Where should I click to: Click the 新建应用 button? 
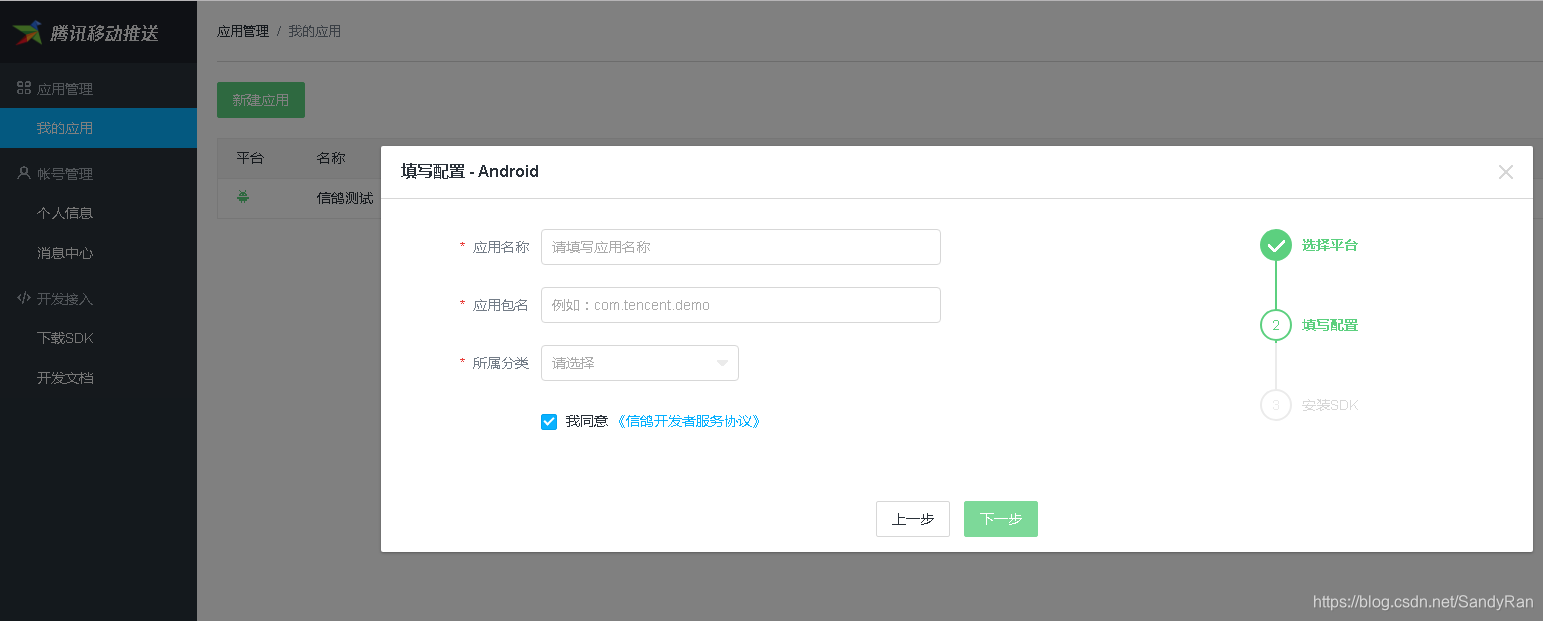coord(261,100)
